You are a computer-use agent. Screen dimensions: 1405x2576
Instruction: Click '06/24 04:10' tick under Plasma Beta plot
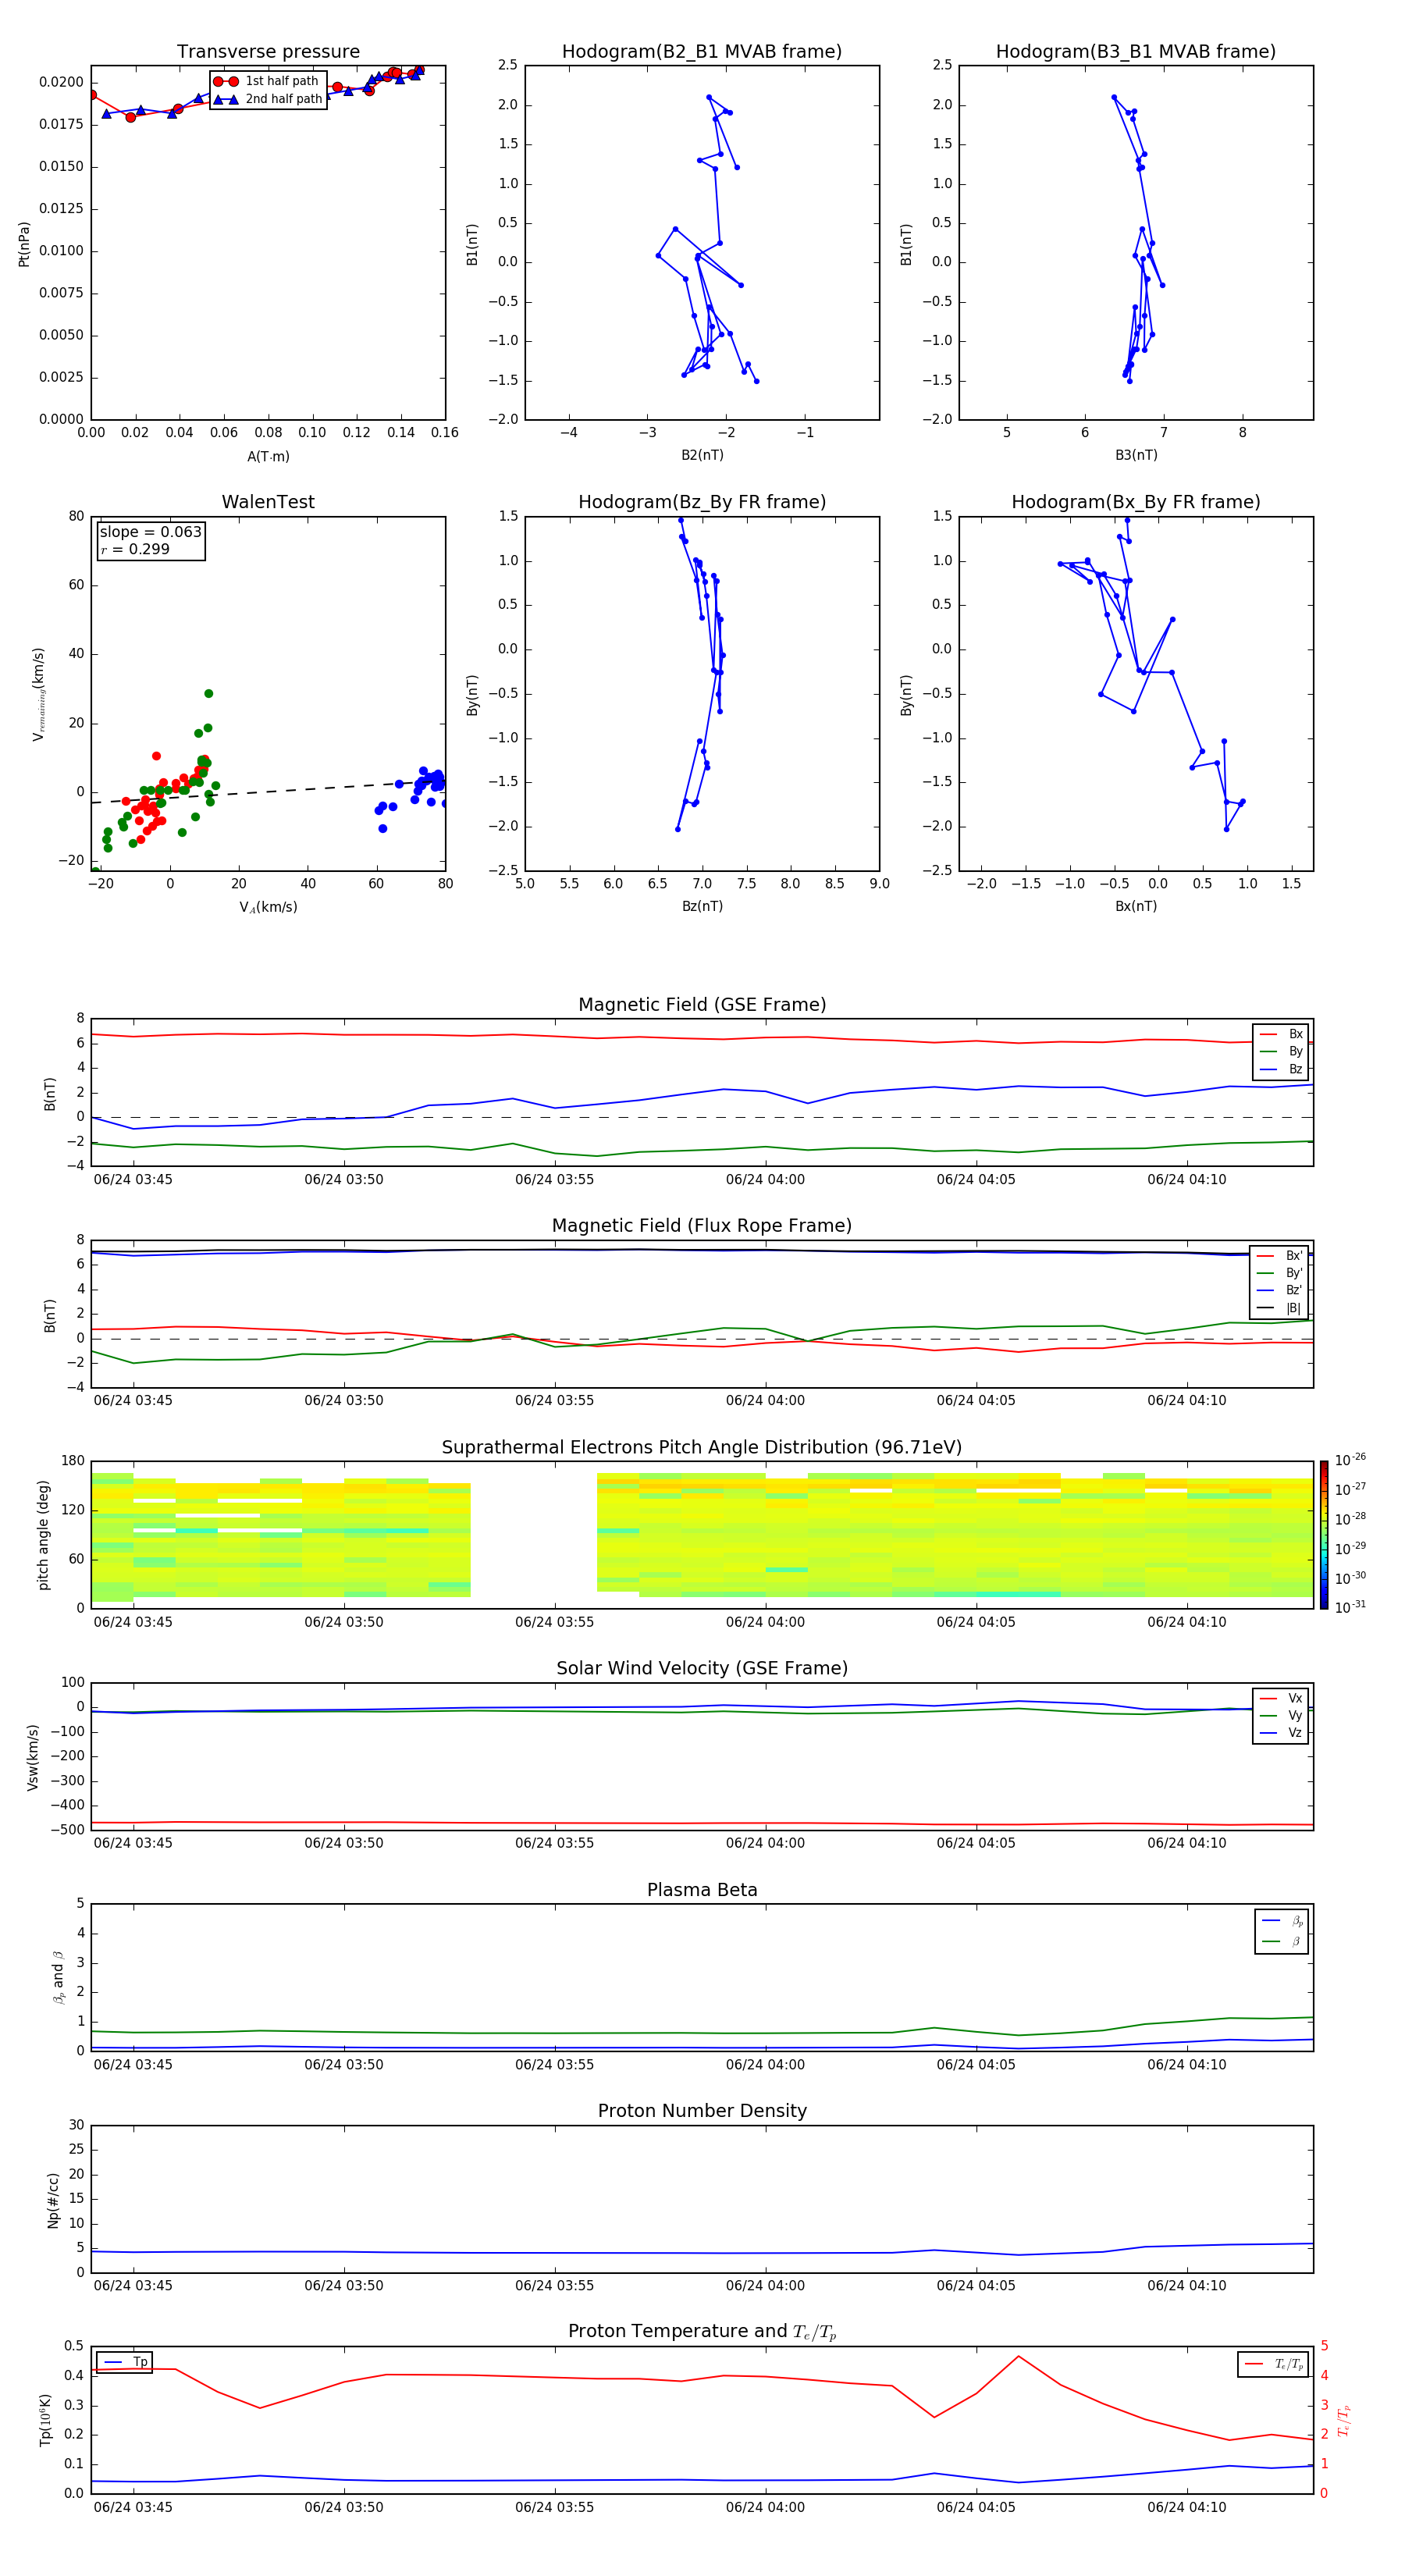(1187, 2065)
